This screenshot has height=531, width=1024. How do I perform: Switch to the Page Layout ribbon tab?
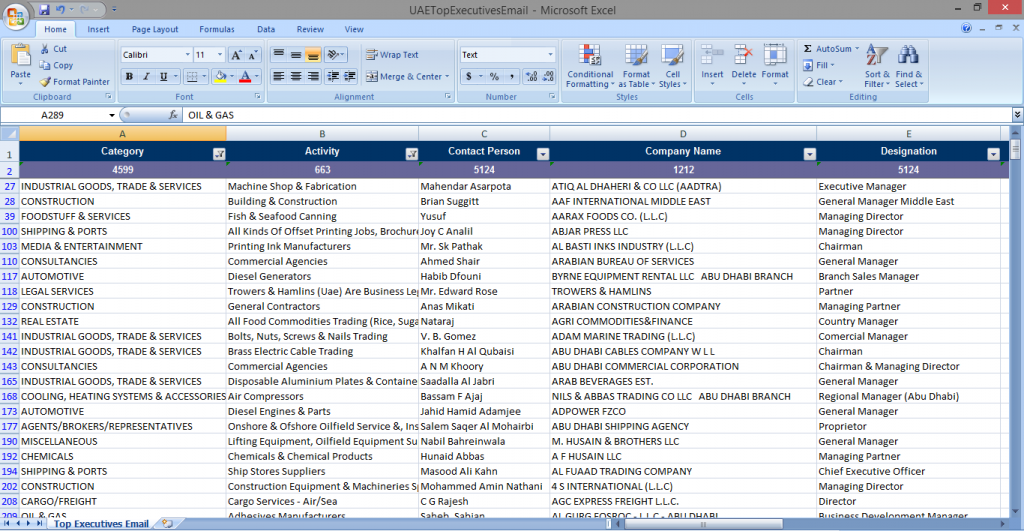tap(155, 30)
